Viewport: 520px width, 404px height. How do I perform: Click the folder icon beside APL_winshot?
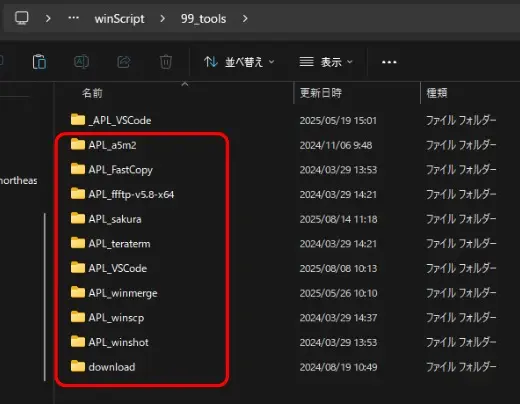78,341
